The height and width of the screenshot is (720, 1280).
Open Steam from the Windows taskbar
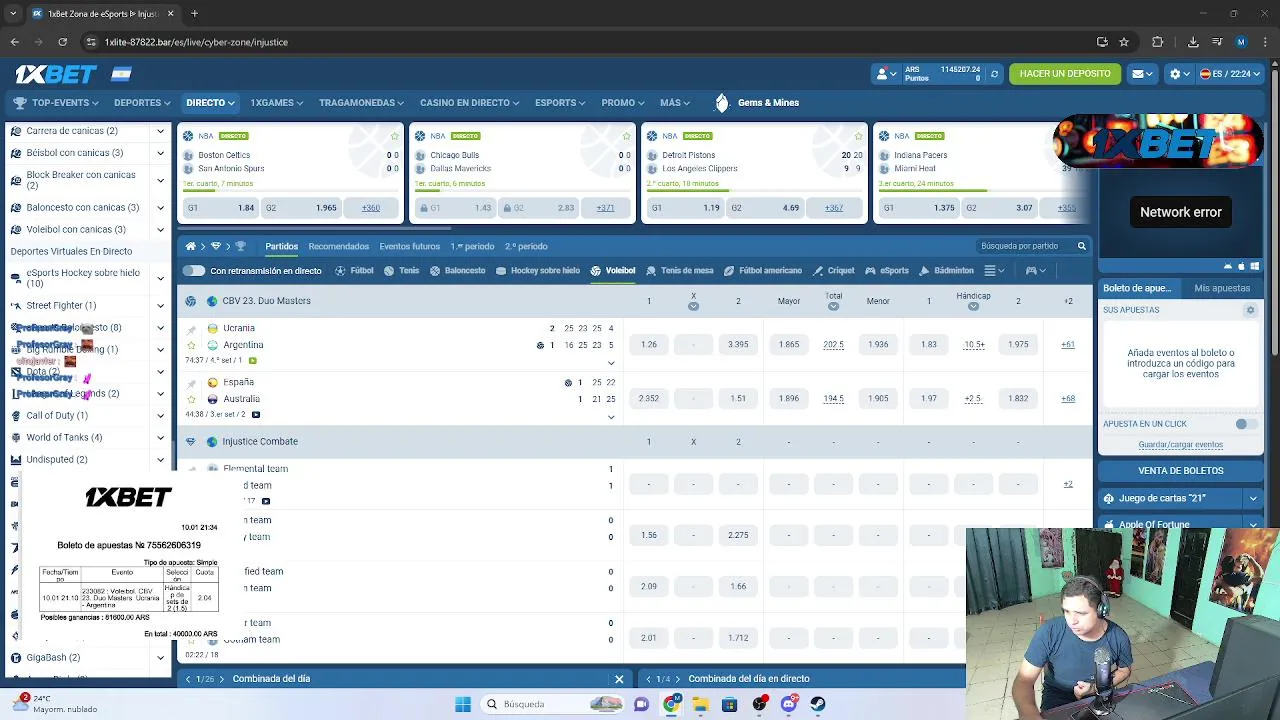click(818, 704)
